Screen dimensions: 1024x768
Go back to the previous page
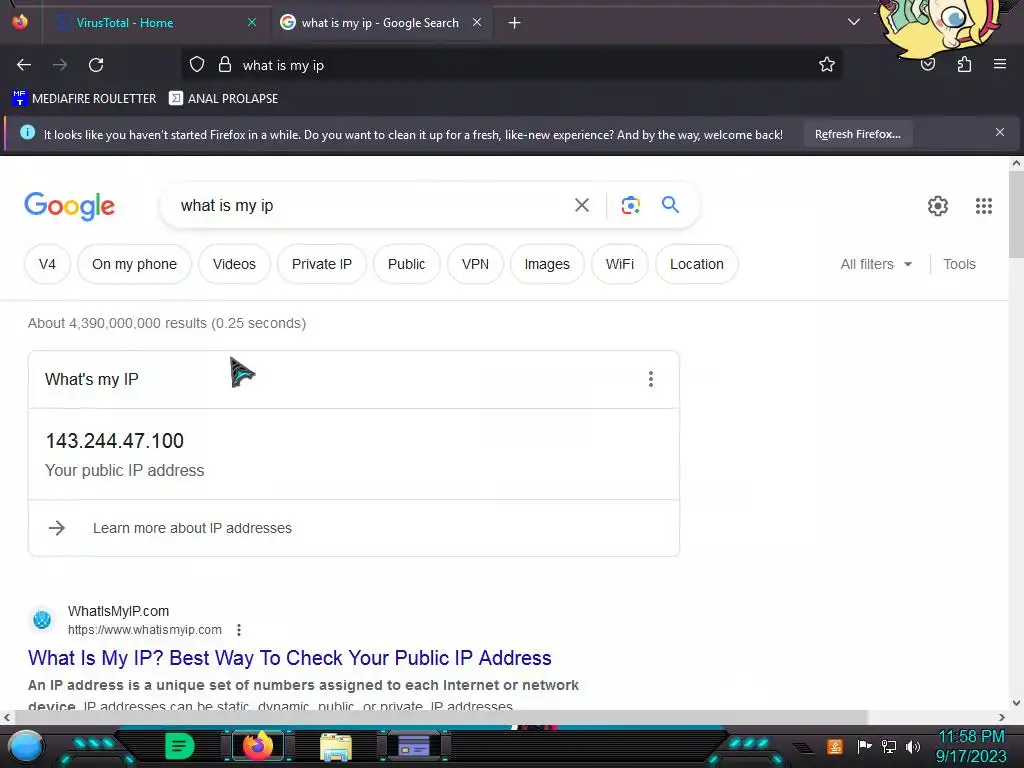click(x=24, y=65)
